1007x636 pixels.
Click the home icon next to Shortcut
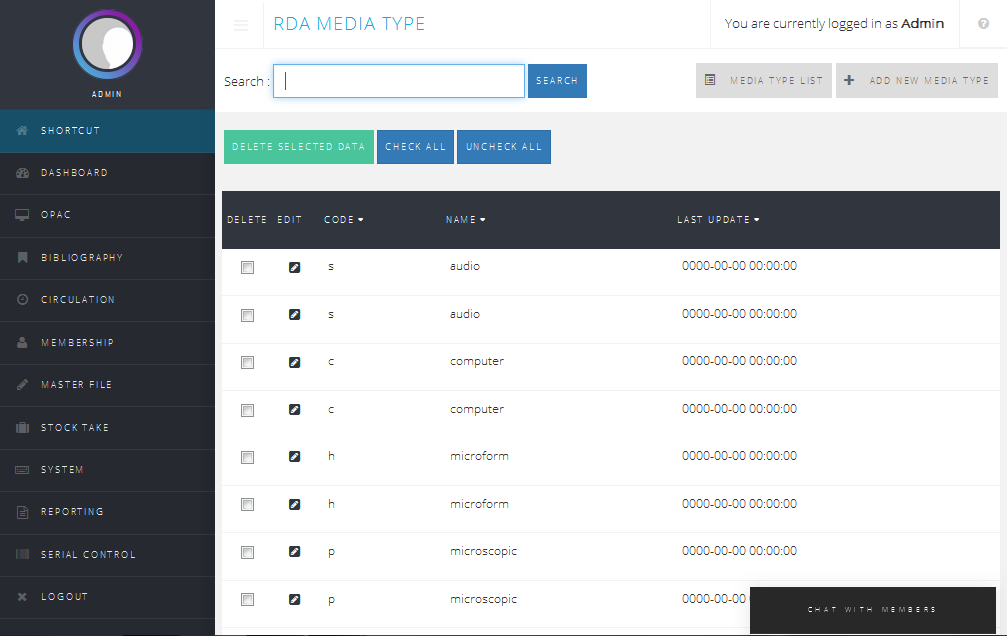[22, 131]
